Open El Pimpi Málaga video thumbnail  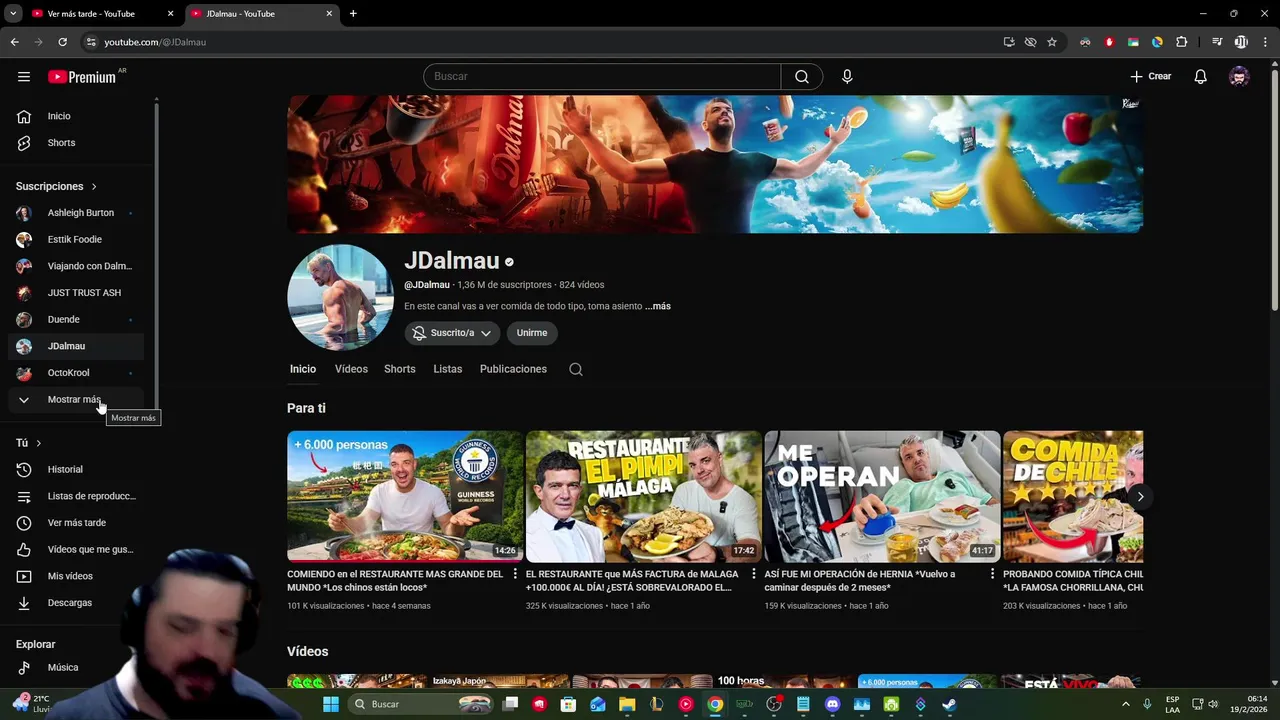tap(644, 497)
